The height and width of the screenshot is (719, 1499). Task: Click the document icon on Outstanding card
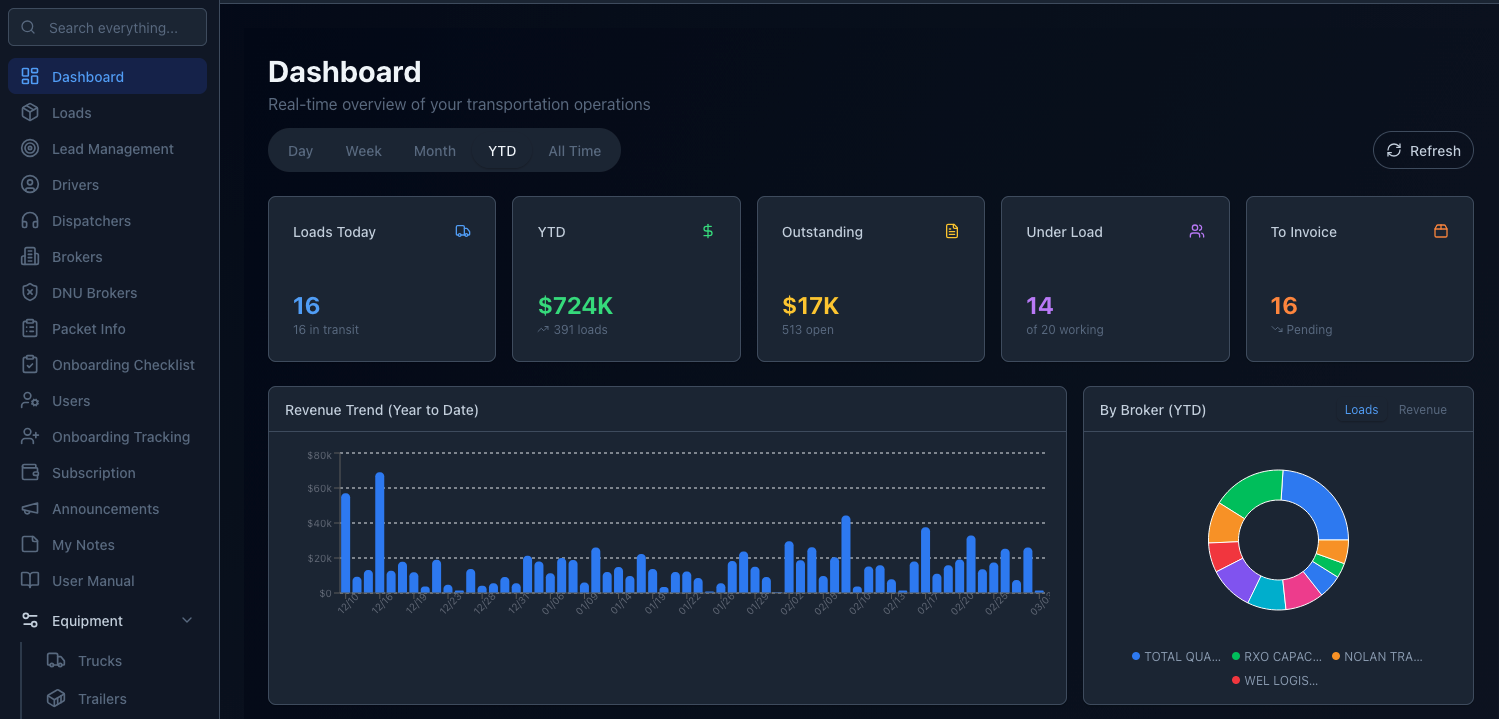coord(951,231)
